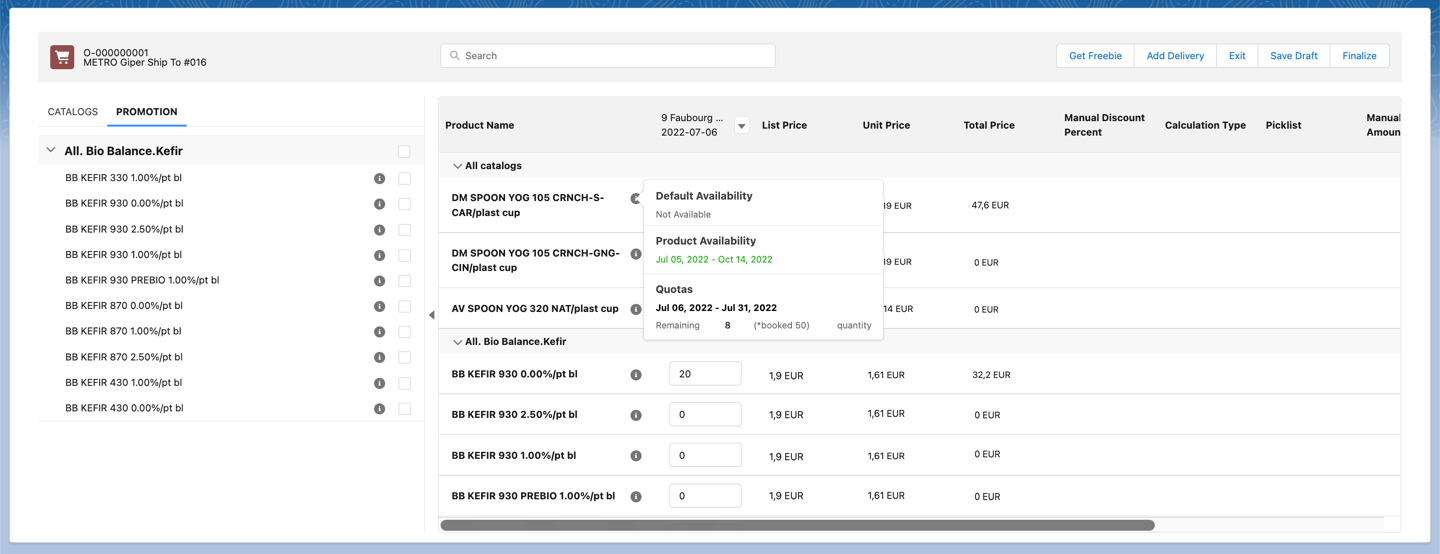This screenshot has height=554, width=1440.
Task: Open info icon for BB KEFIR 430 0.00%
Action: tap(379, 408)
